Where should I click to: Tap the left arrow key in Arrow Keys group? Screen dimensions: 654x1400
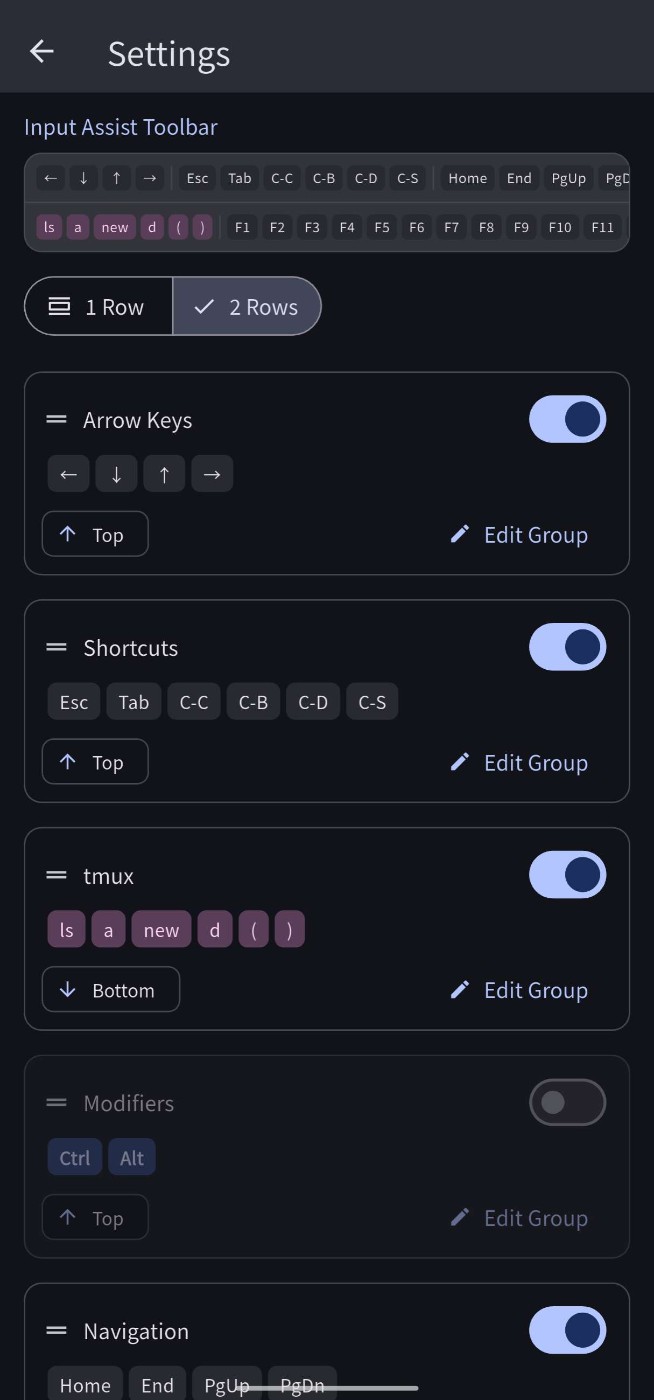click(68, 474)
